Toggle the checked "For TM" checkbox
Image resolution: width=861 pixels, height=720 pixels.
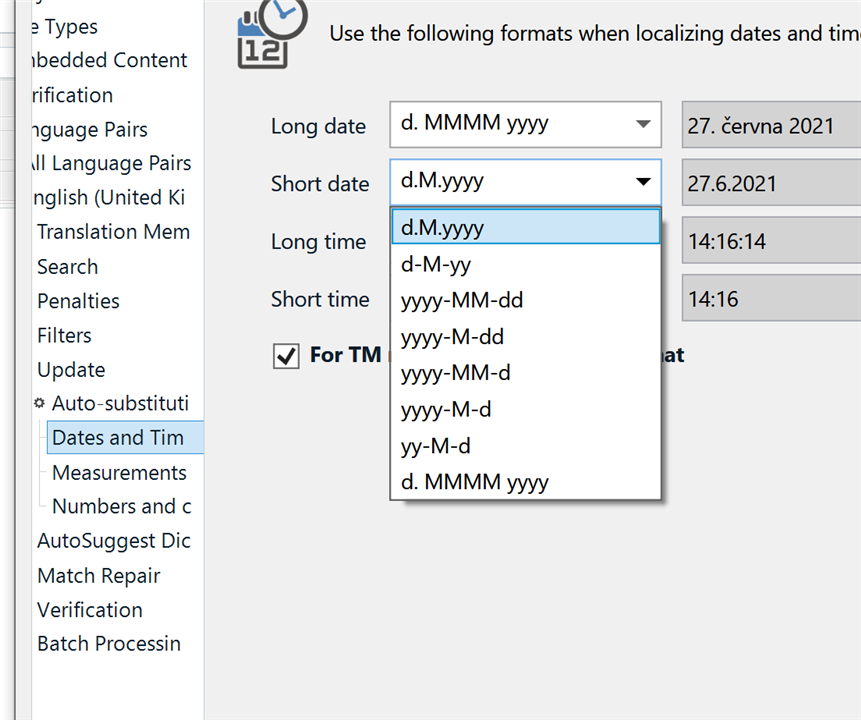click(x=285, y=355)
